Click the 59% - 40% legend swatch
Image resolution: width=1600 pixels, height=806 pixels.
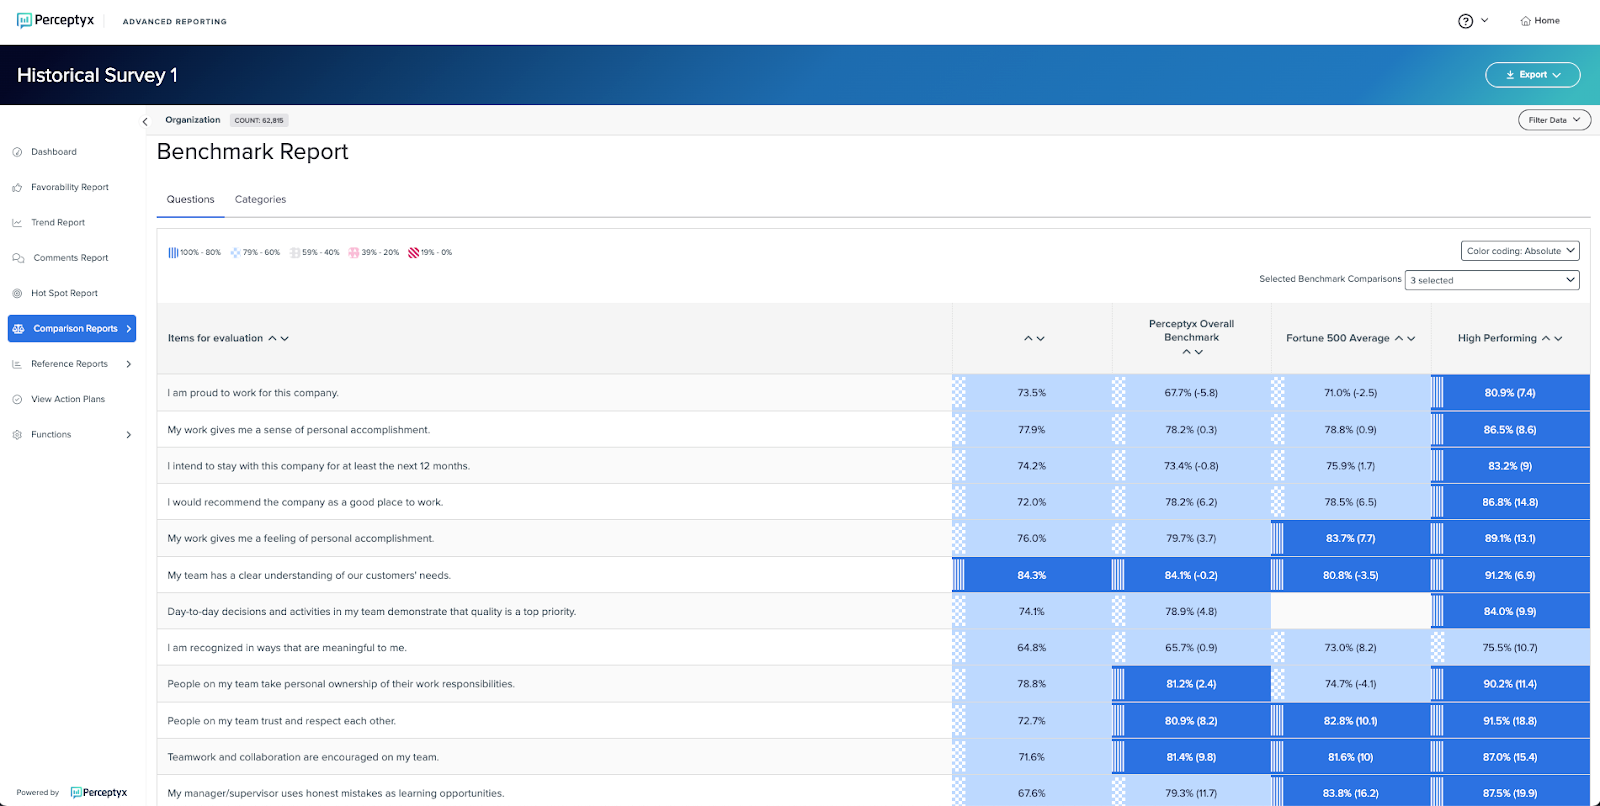click(295, 253)
